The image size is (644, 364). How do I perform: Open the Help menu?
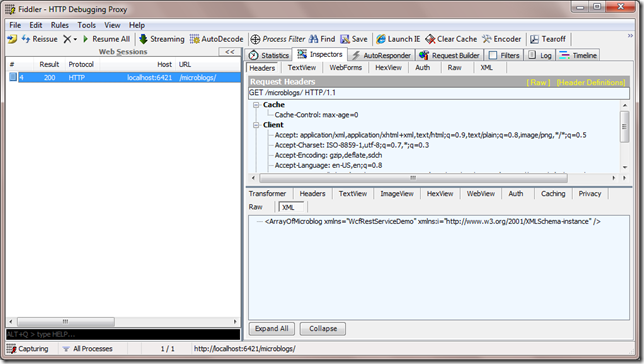click(x=137, y=25)
